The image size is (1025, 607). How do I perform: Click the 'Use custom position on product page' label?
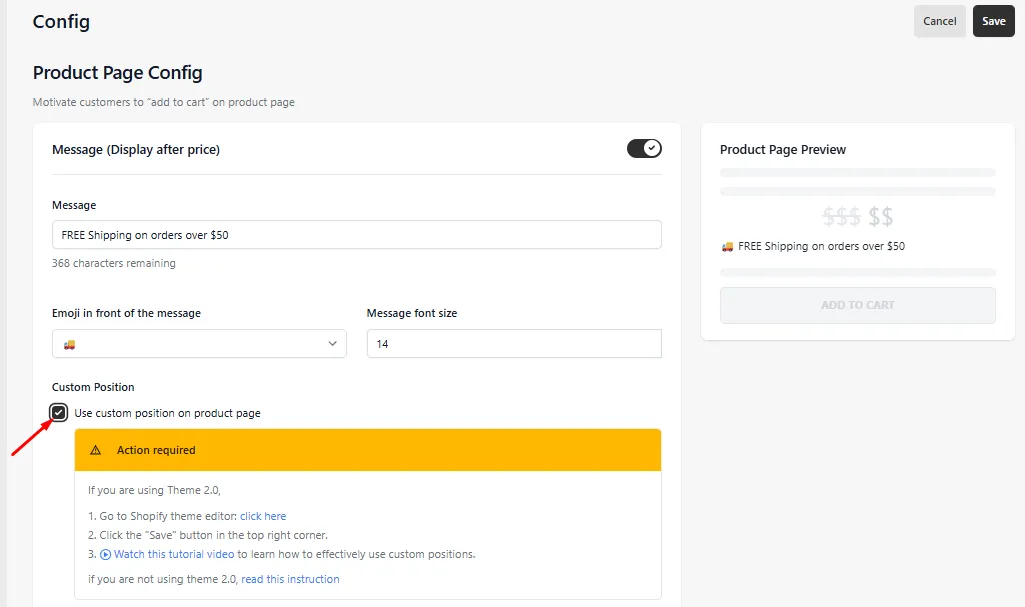coord(167,413)
